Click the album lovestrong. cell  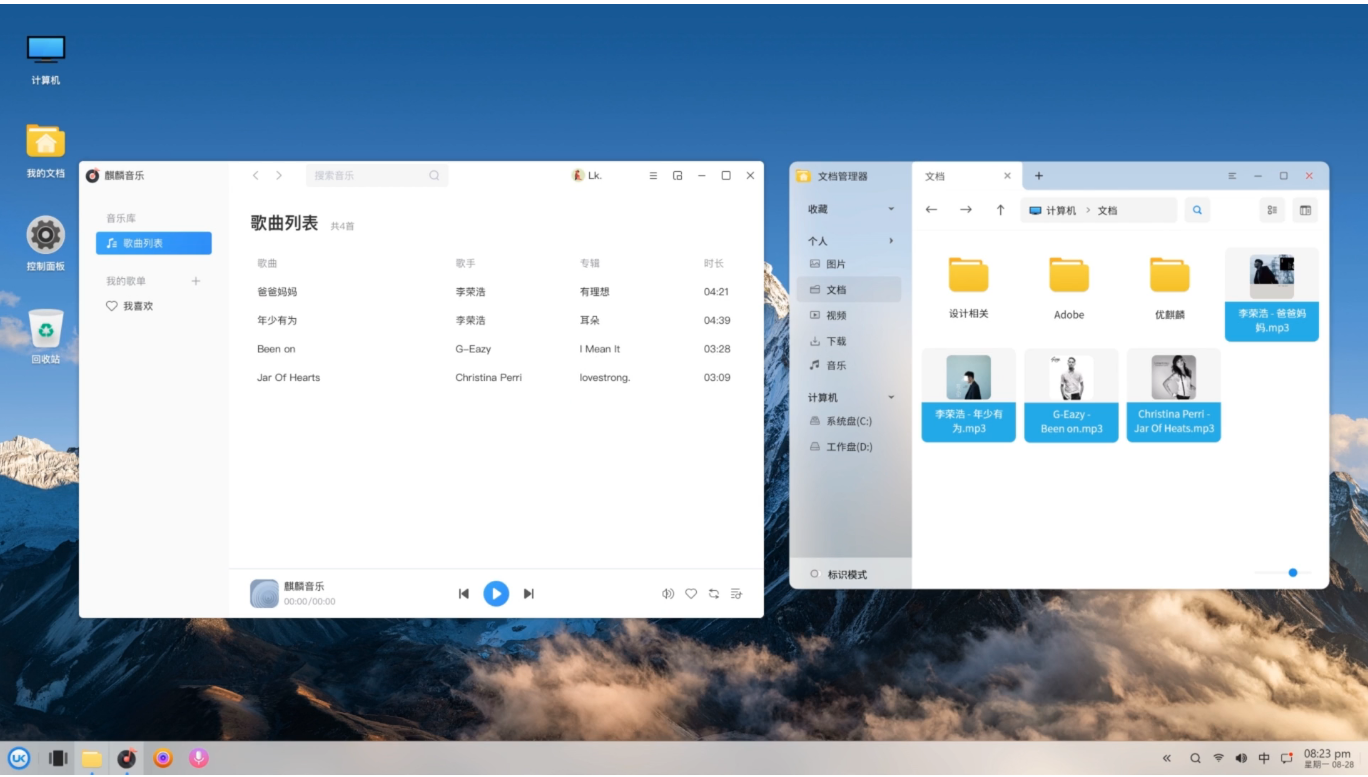click(x=605, y=378)
